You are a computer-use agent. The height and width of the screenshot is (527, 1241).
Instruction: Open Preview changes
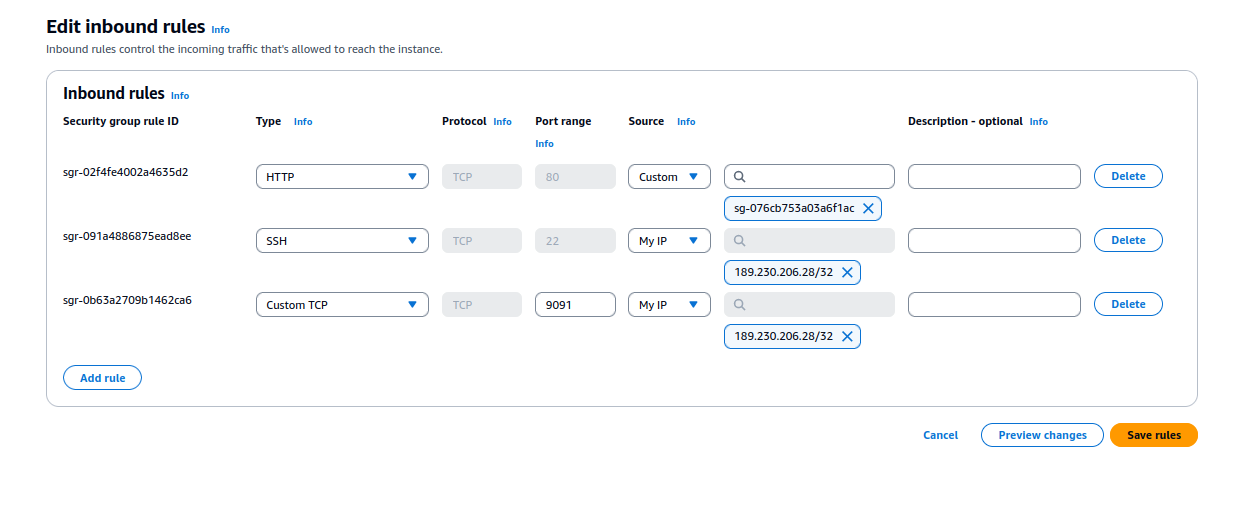tap(1042, 435)
